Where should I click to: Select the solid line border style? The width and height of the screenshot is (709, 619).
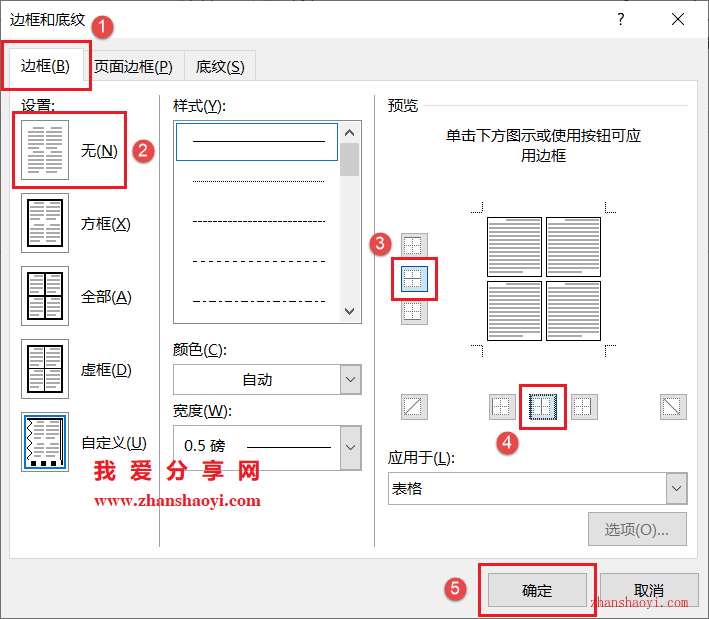point(257,142)
